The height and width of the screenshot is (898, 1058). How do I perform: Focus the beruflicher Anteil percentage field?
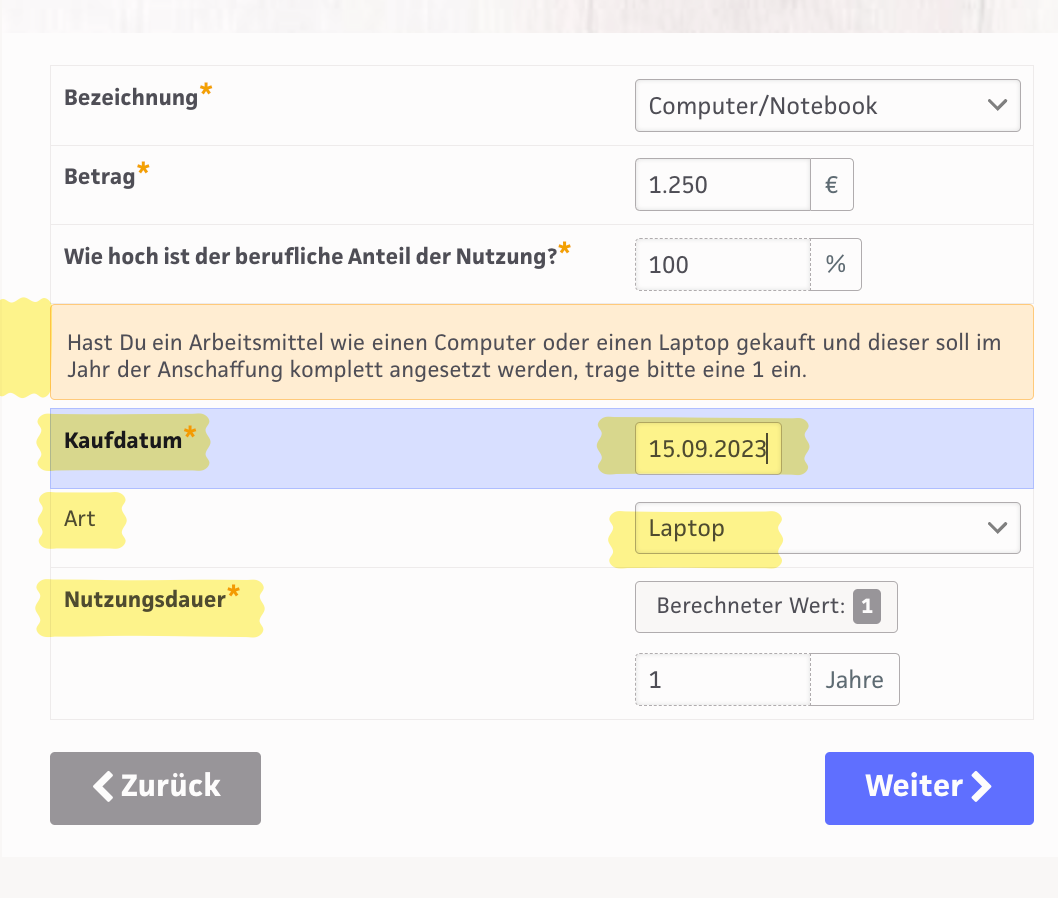(721, 265)
